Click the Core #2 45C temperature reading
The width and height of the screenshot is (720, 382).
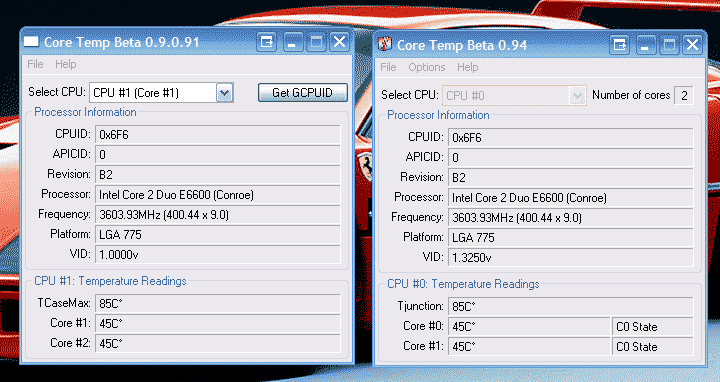click(x=218, y=343)
